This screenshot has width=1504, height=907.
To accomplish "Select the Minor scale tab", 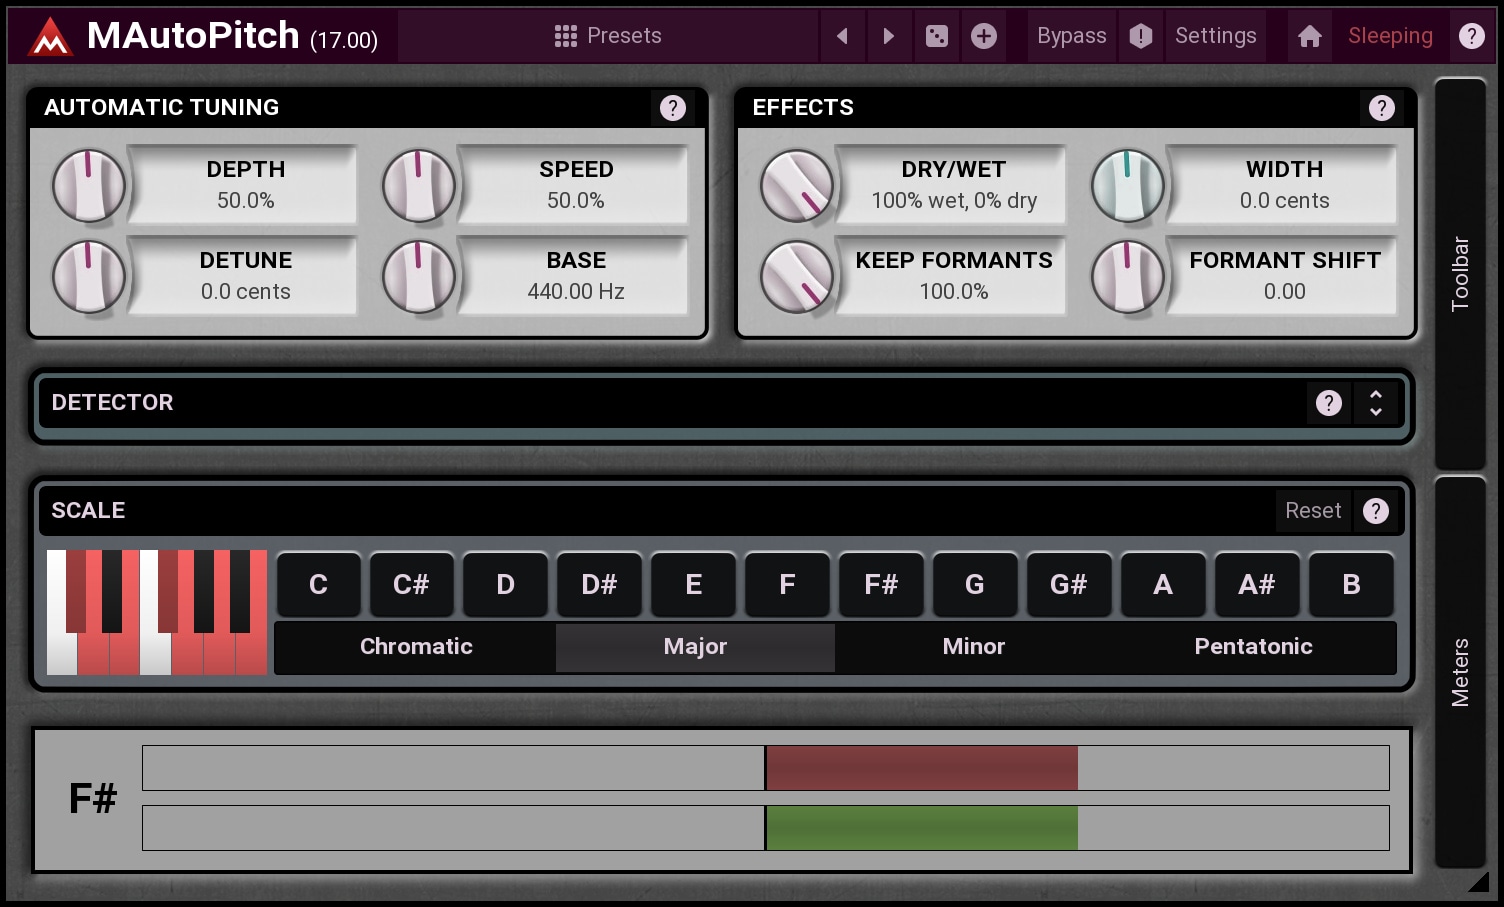I will click(x=974, y=647).
